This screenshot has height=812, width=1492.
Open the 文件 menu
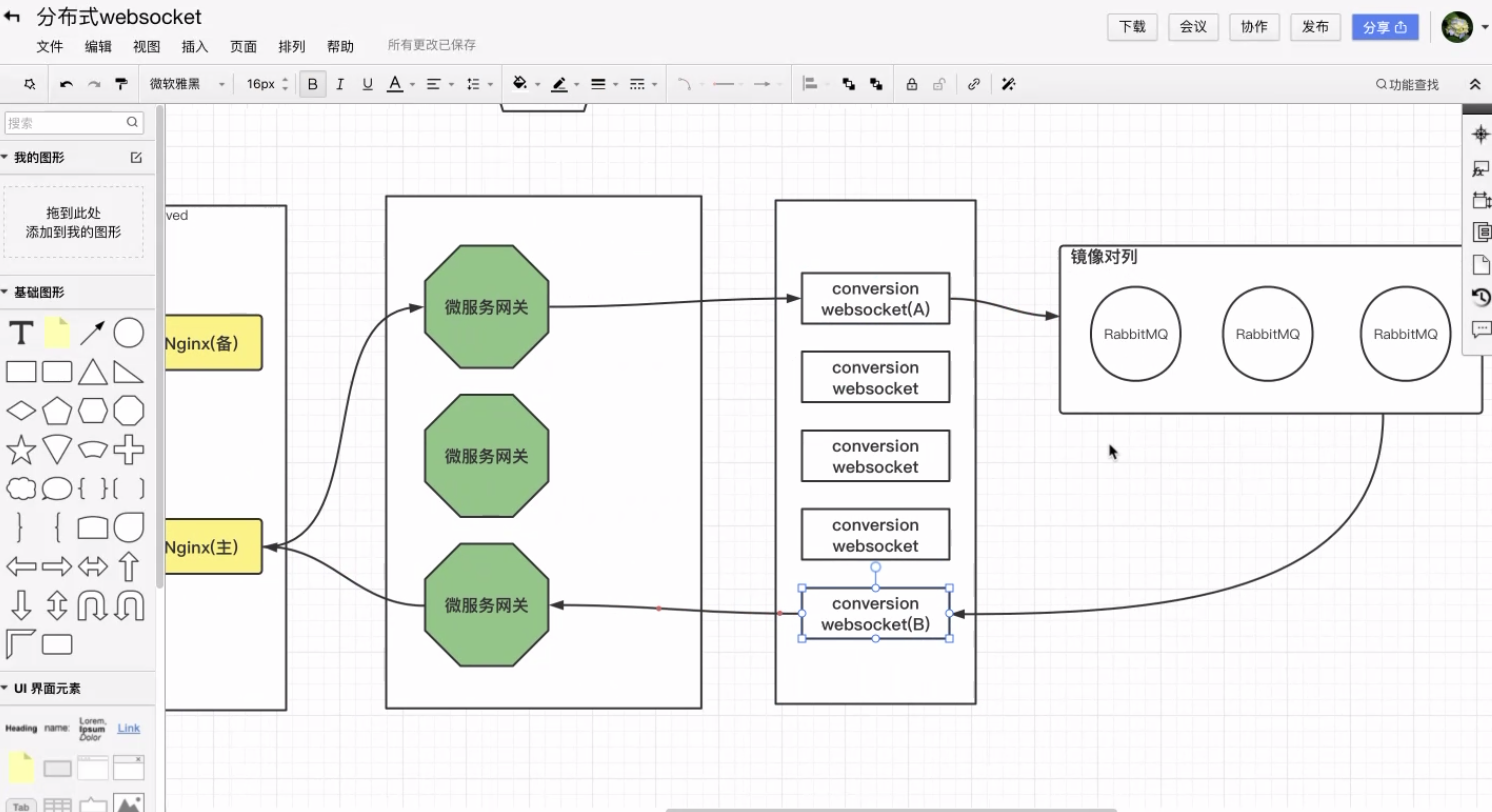point(50,46)
